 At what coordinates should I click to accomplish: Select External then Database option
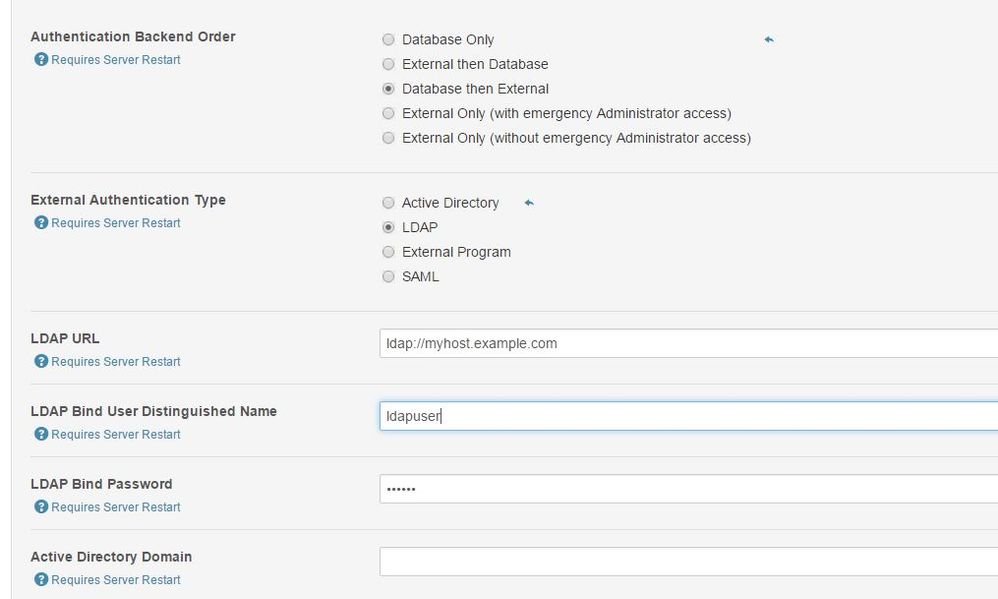coord(389,64)
